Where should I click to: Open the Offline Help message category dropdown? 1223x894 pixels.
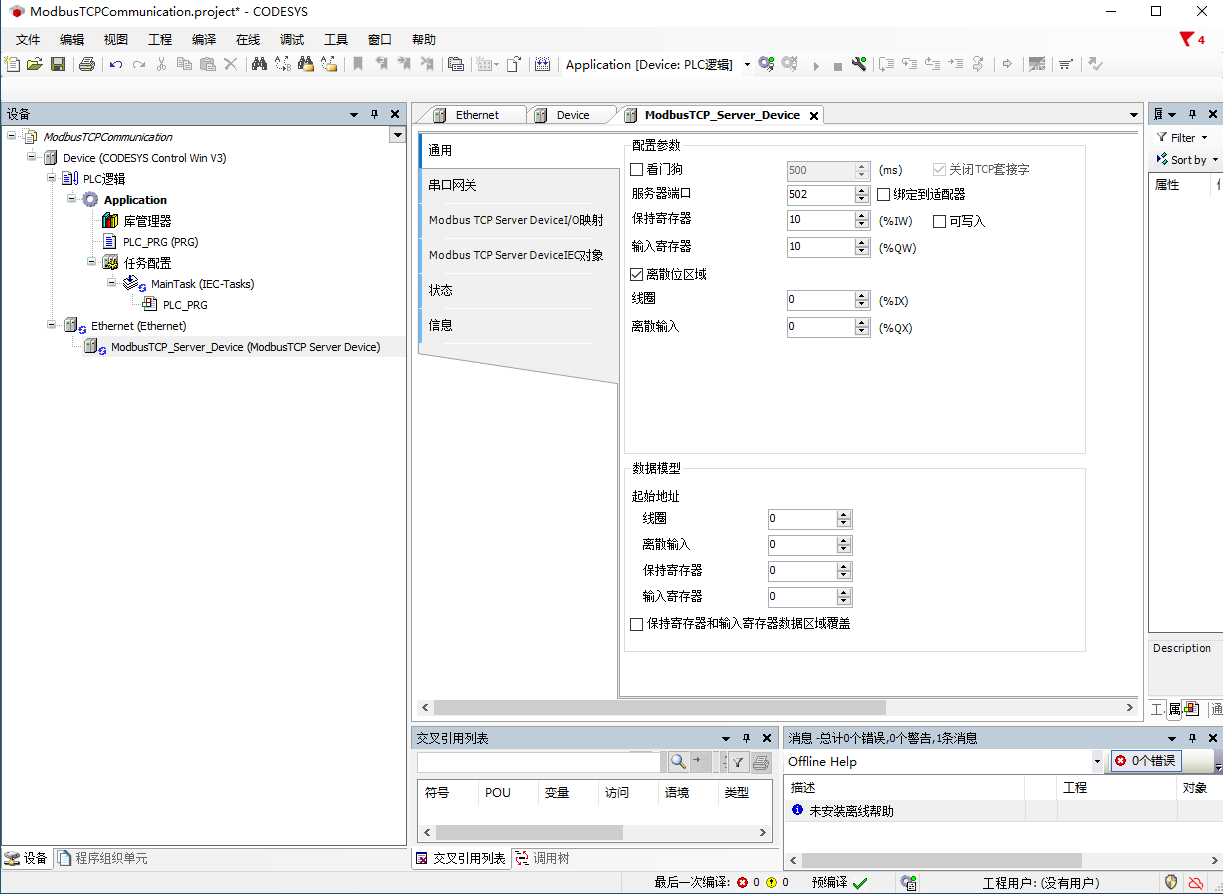1096,762
